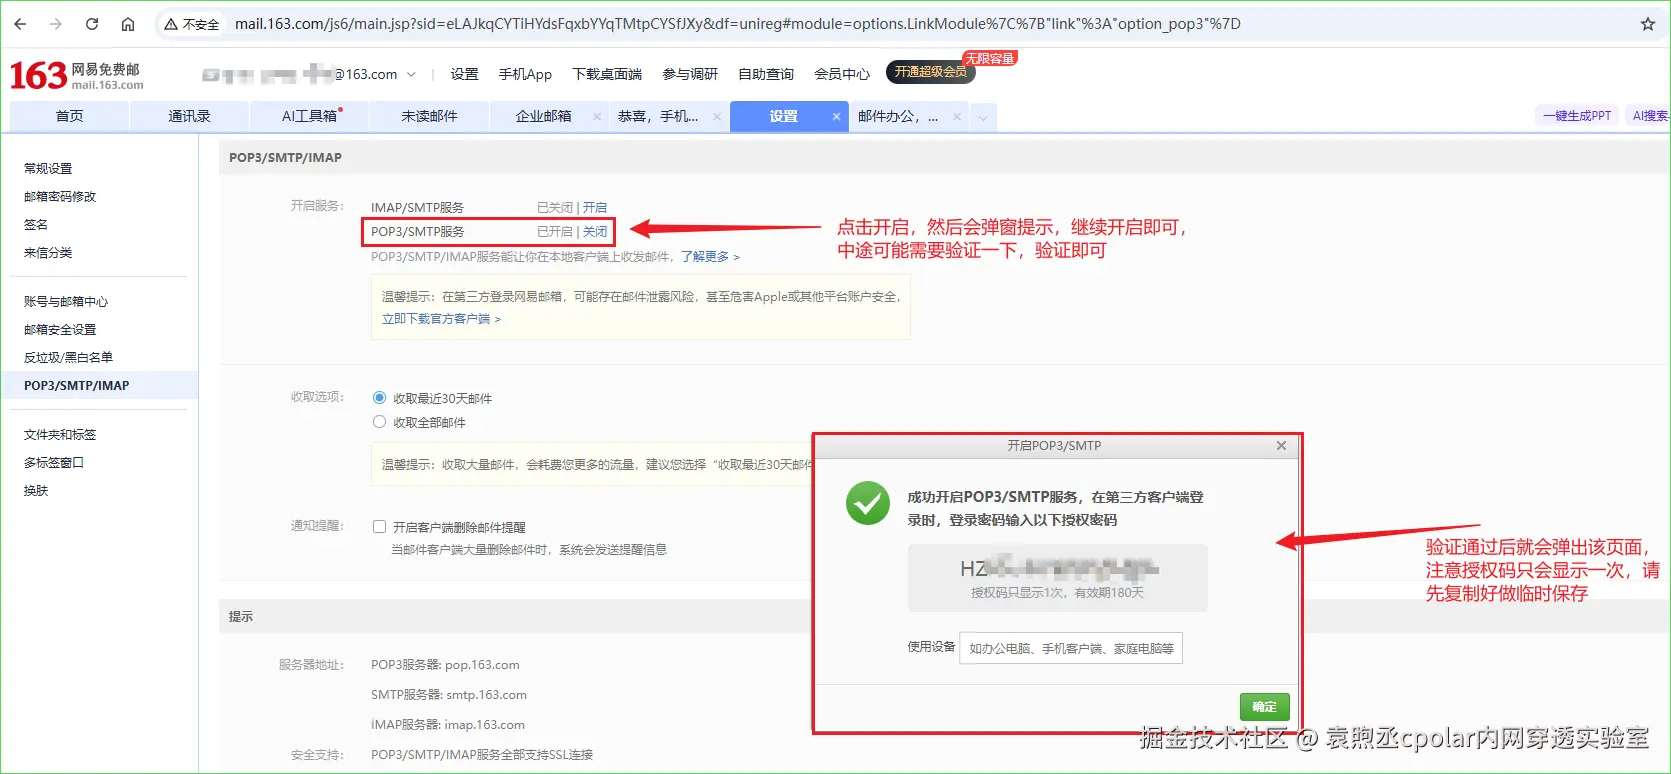Open 签名 settings in the sidebar
Viewport: 1671px width, 774px height.
(x=36, y=224)
